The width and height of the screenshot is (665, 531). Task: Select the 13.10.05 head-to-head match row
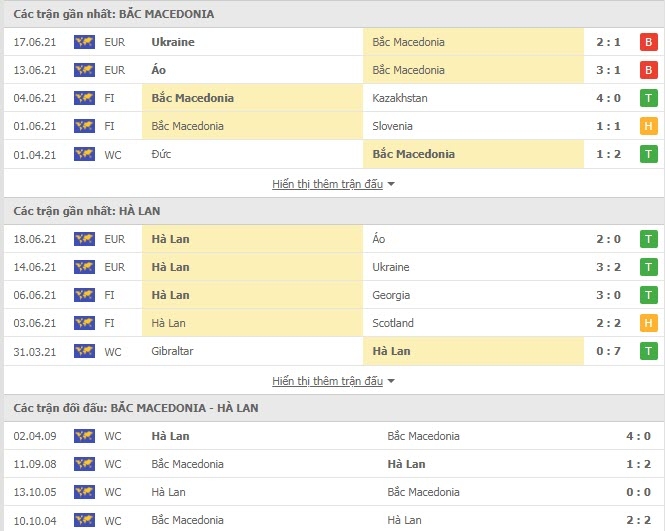coord(333,492)
